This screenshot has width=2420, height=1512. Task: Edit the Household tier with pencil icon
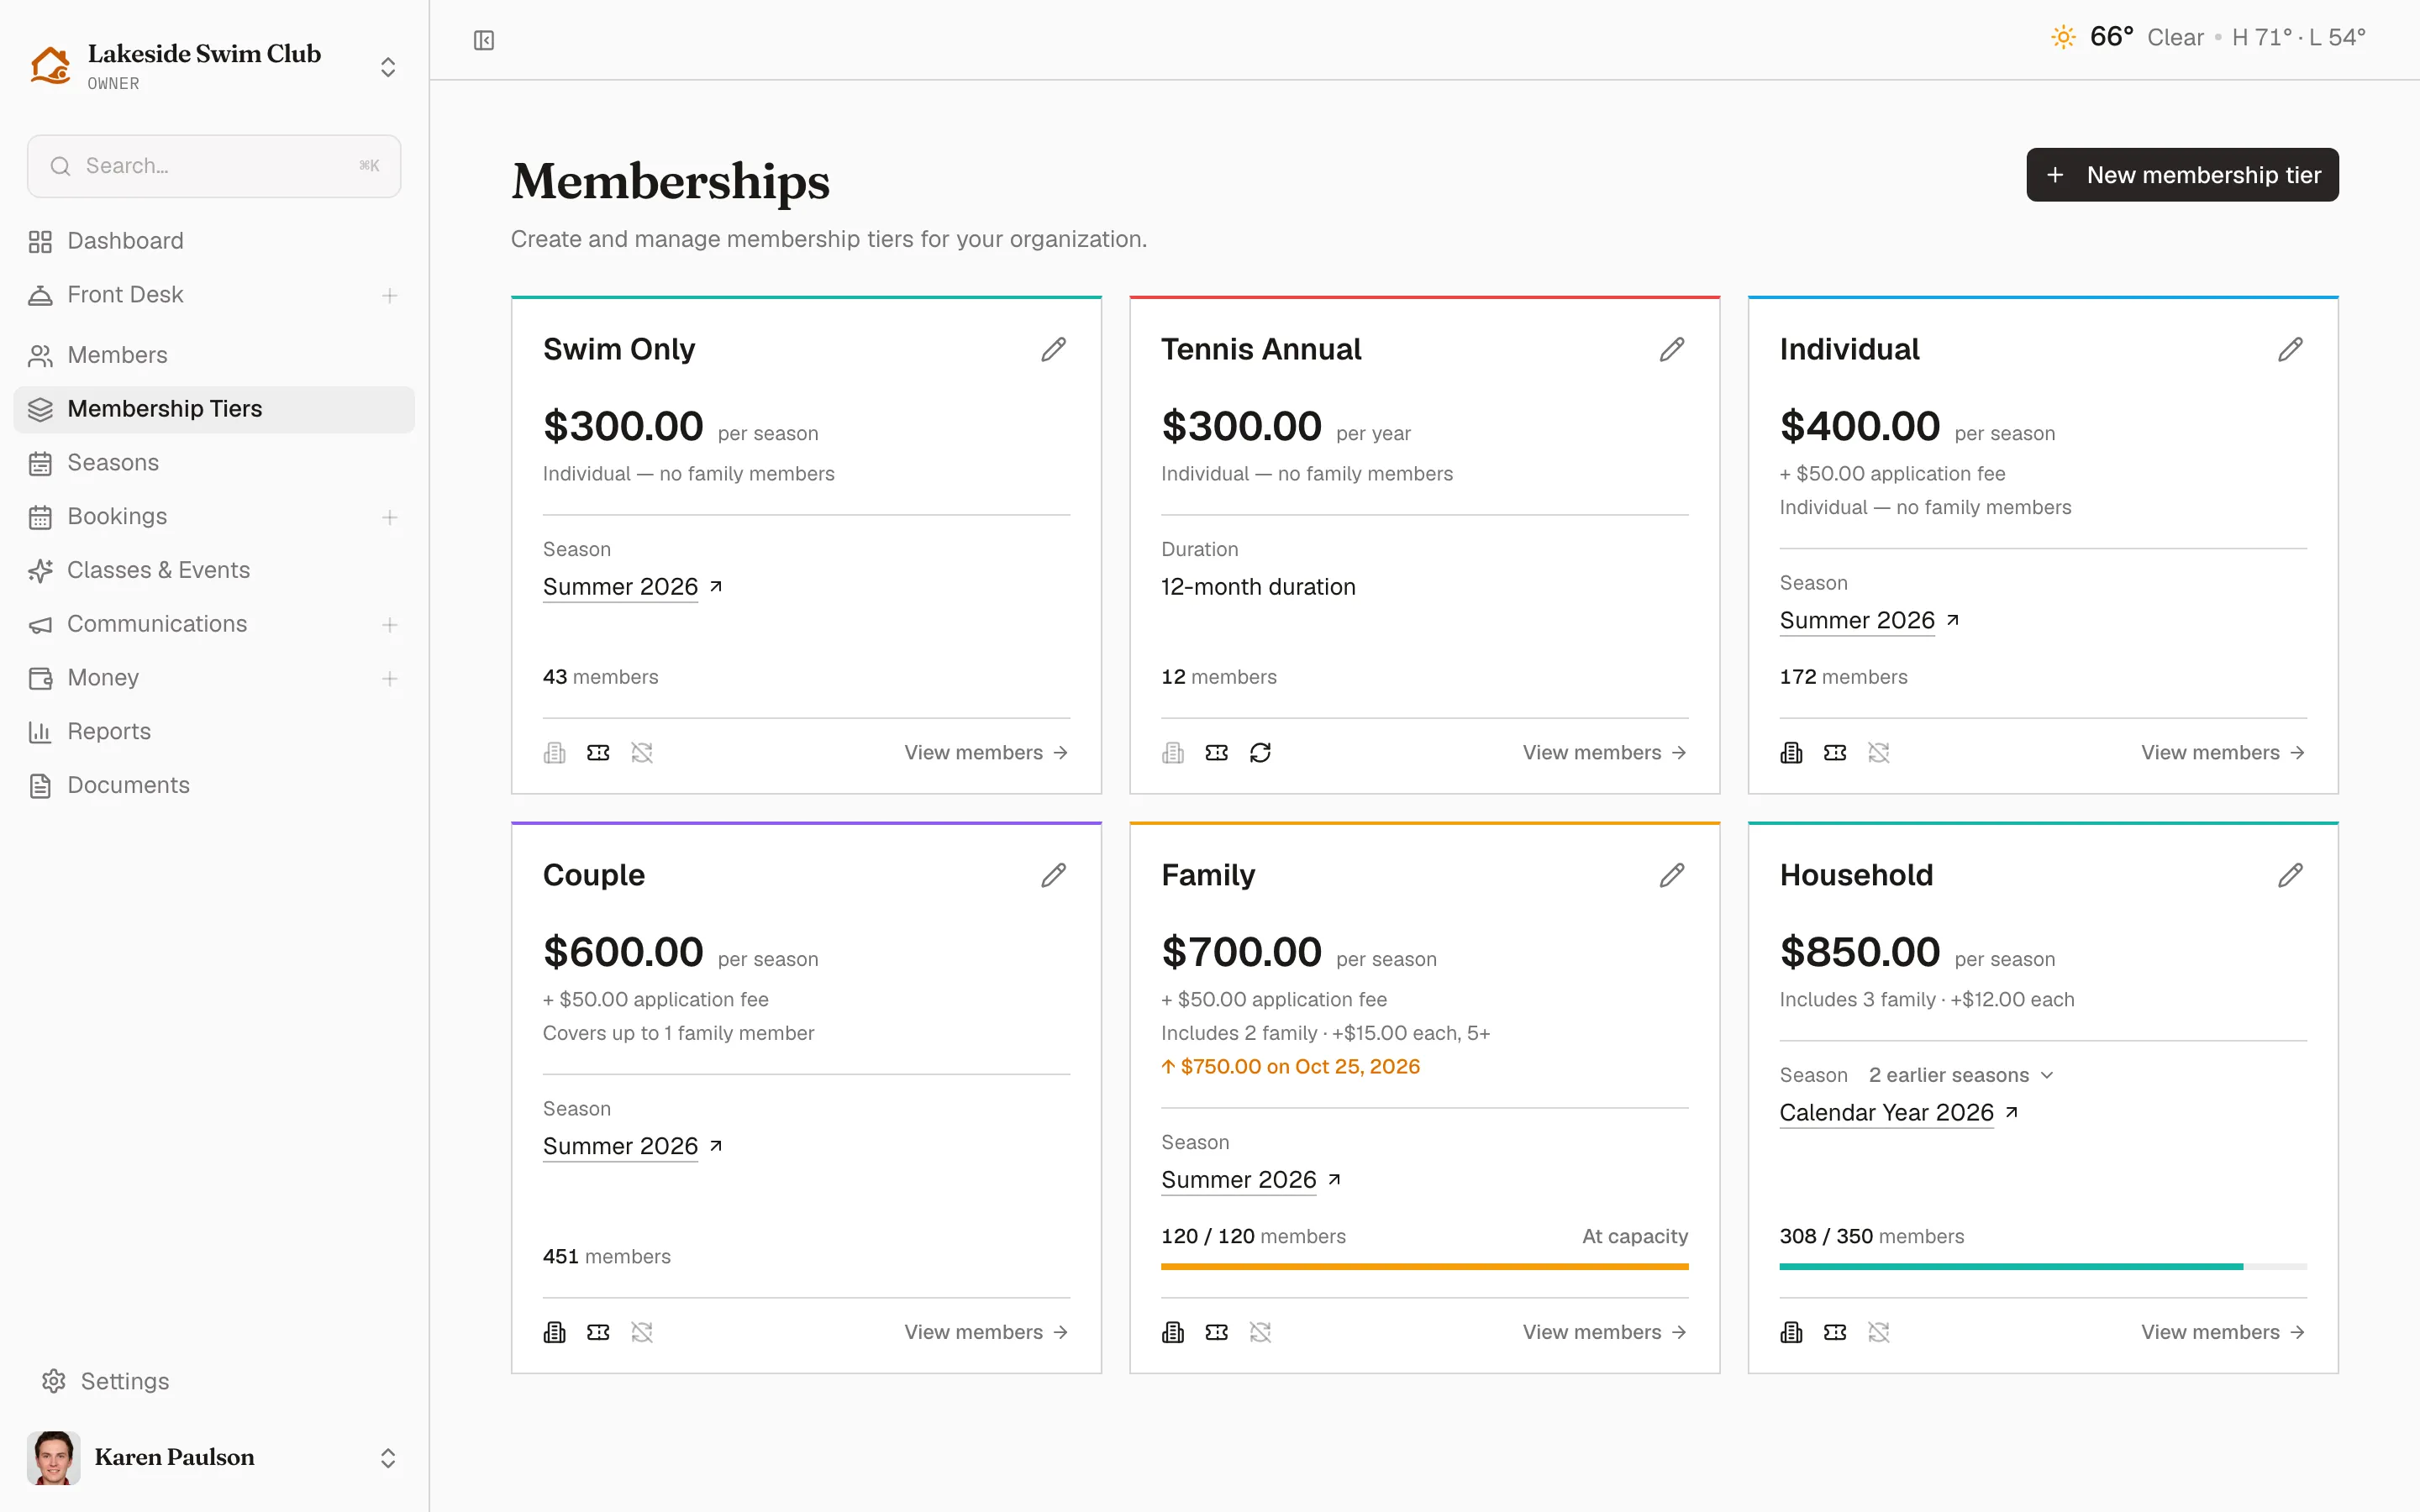2290,875
